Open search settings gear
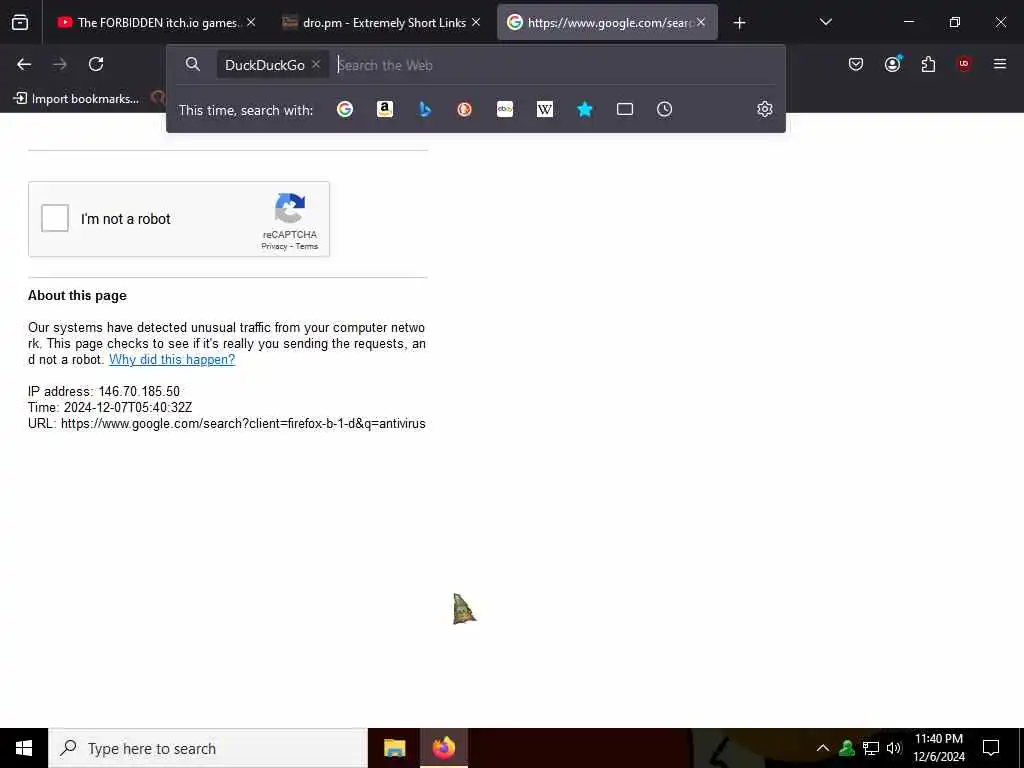 pos(765,109)
